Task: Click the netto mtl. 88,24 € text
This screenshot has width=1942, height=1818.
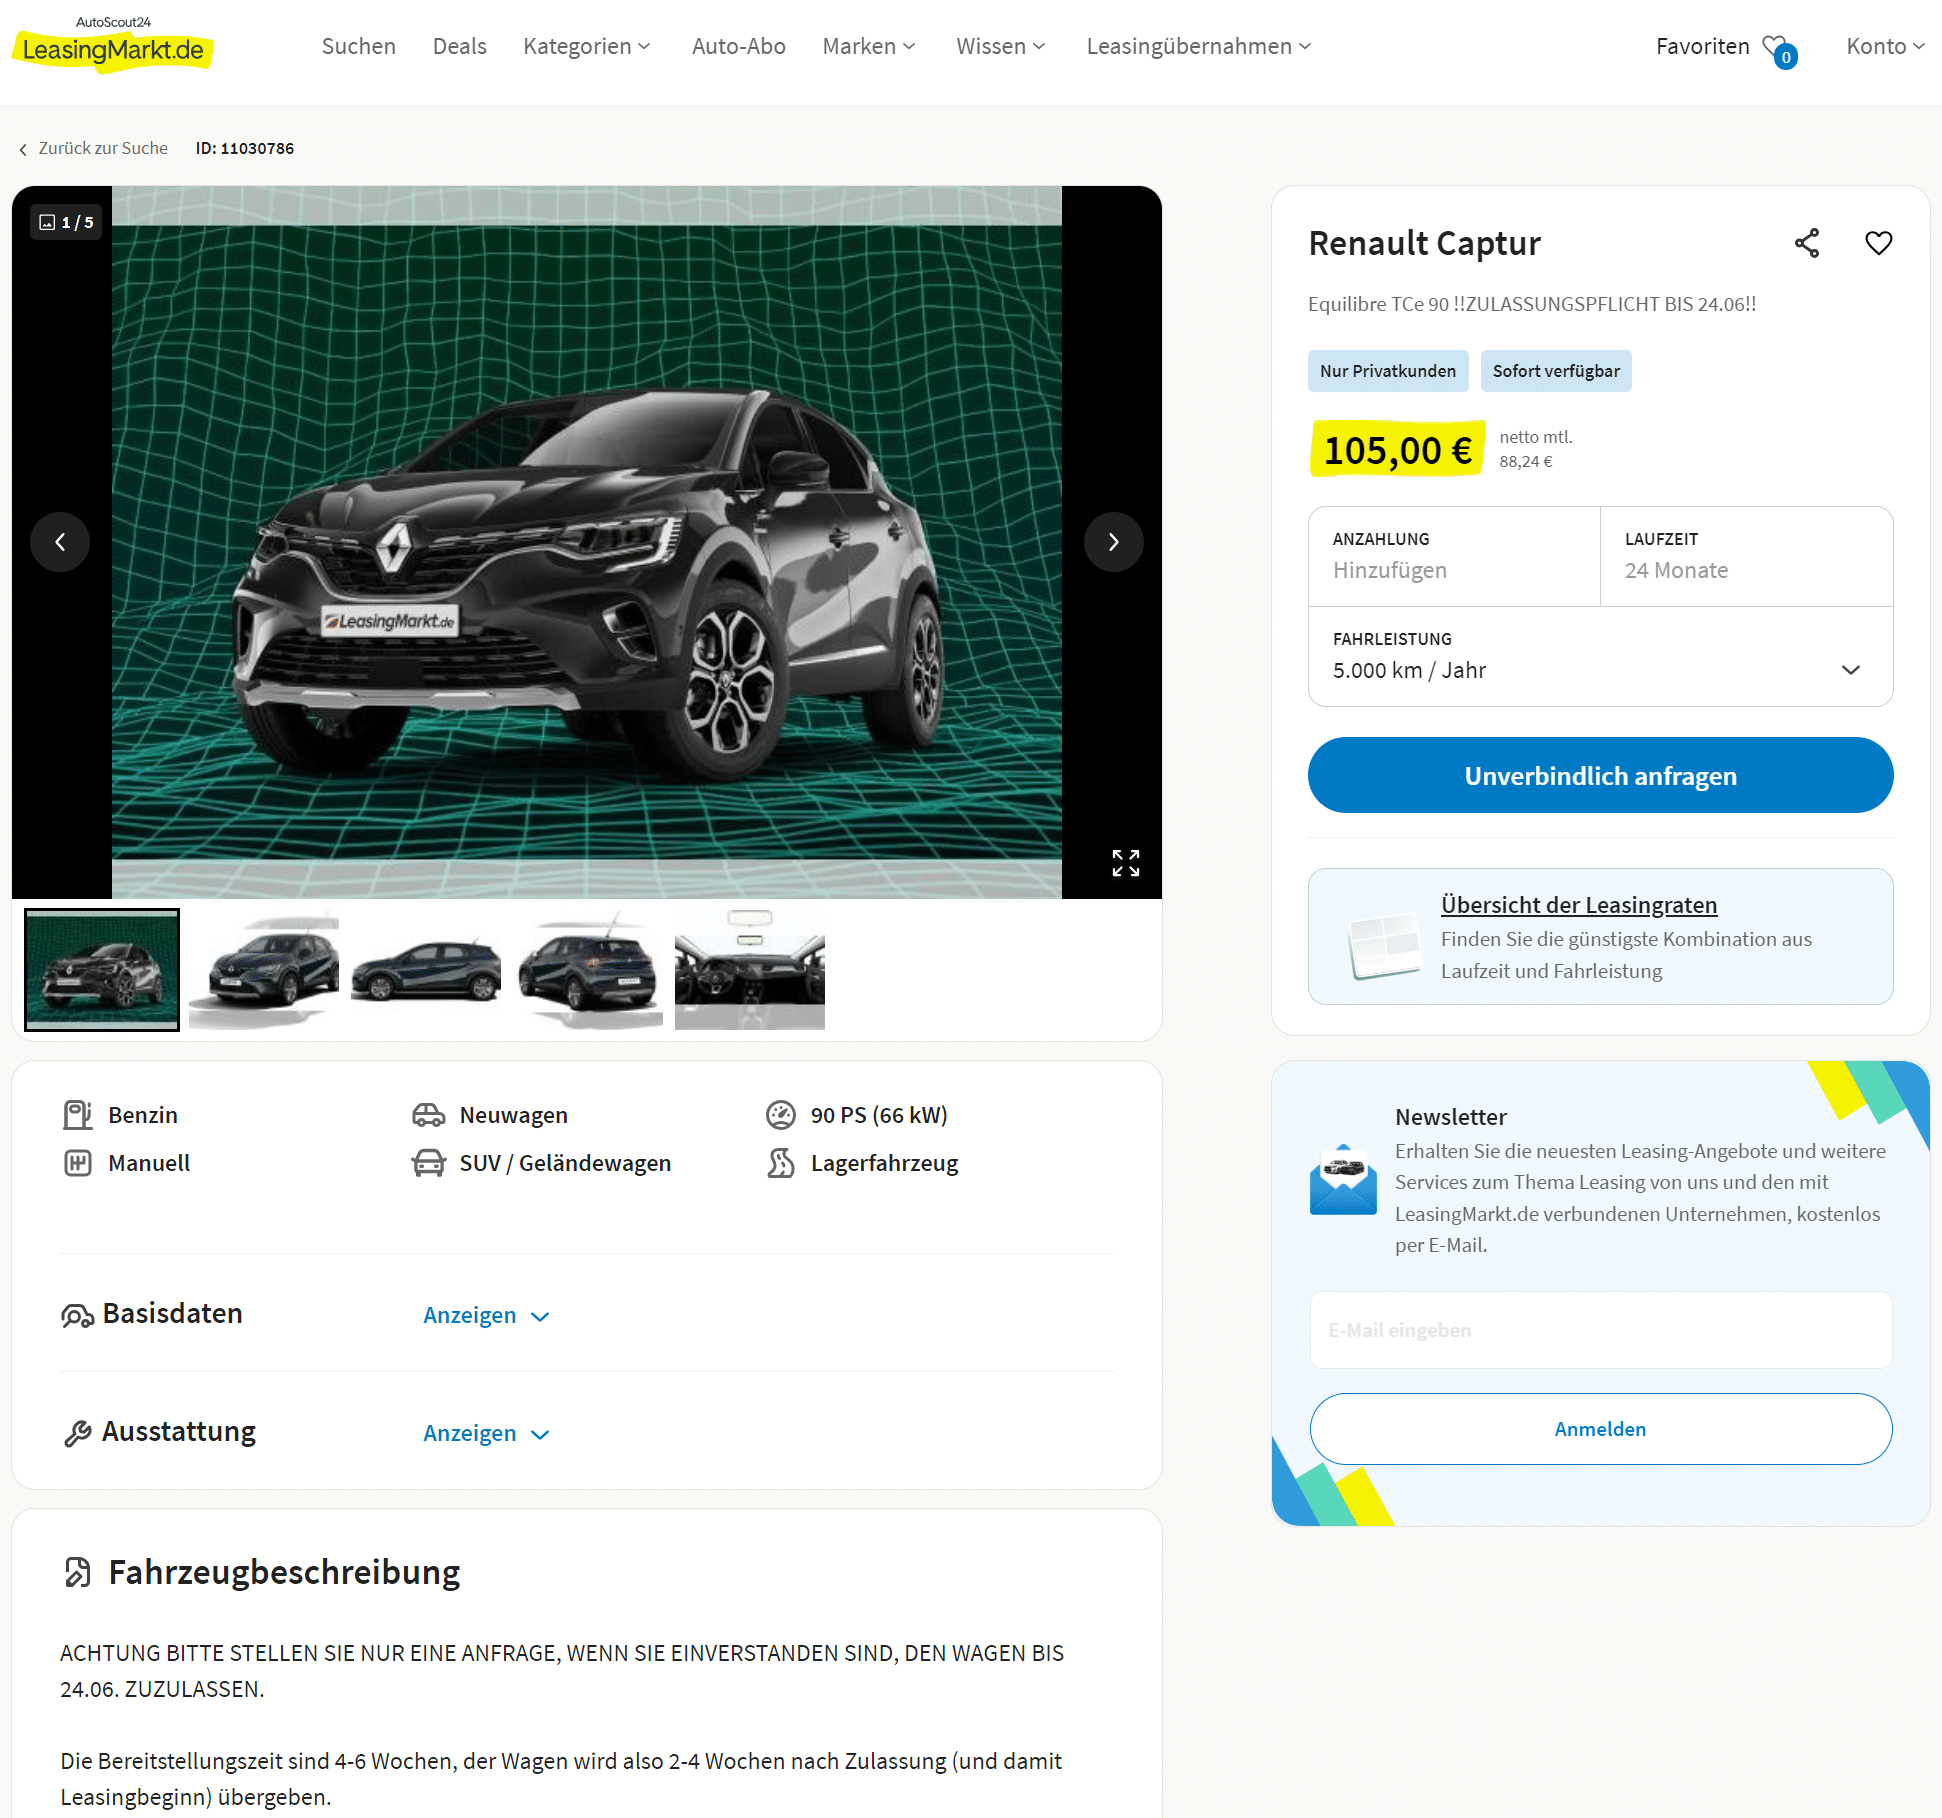Action: click(x=1535, y=449)
